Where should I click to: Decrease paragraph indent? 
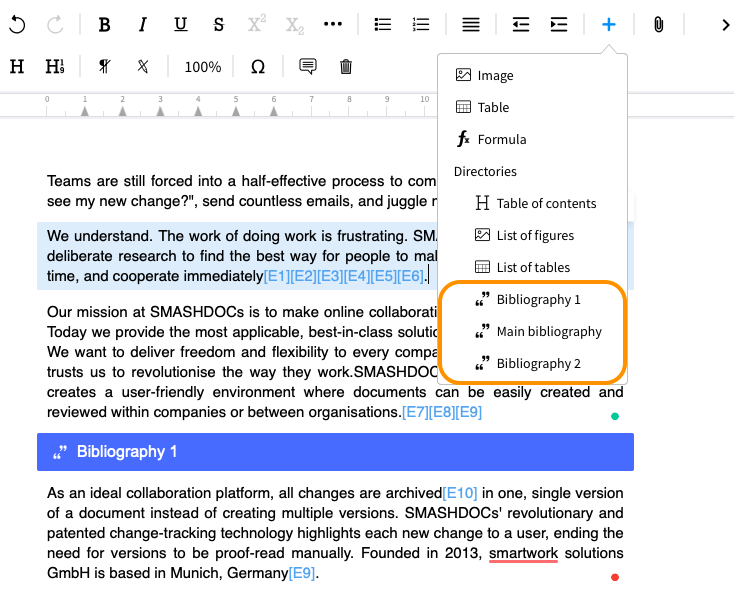click(521, 24)
